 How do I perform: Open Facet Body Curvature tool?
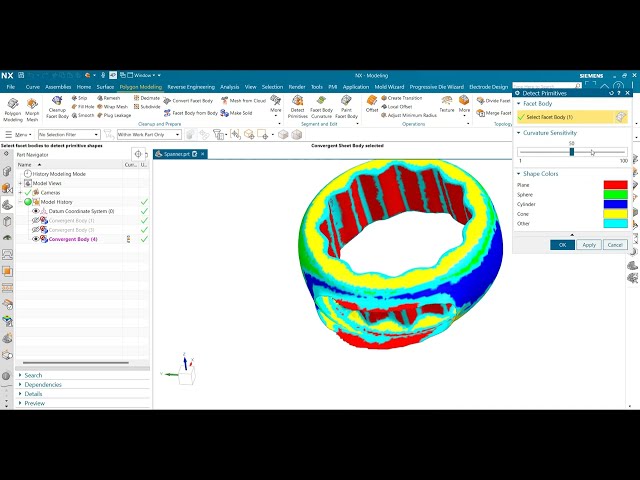click(x=321, y=107)
